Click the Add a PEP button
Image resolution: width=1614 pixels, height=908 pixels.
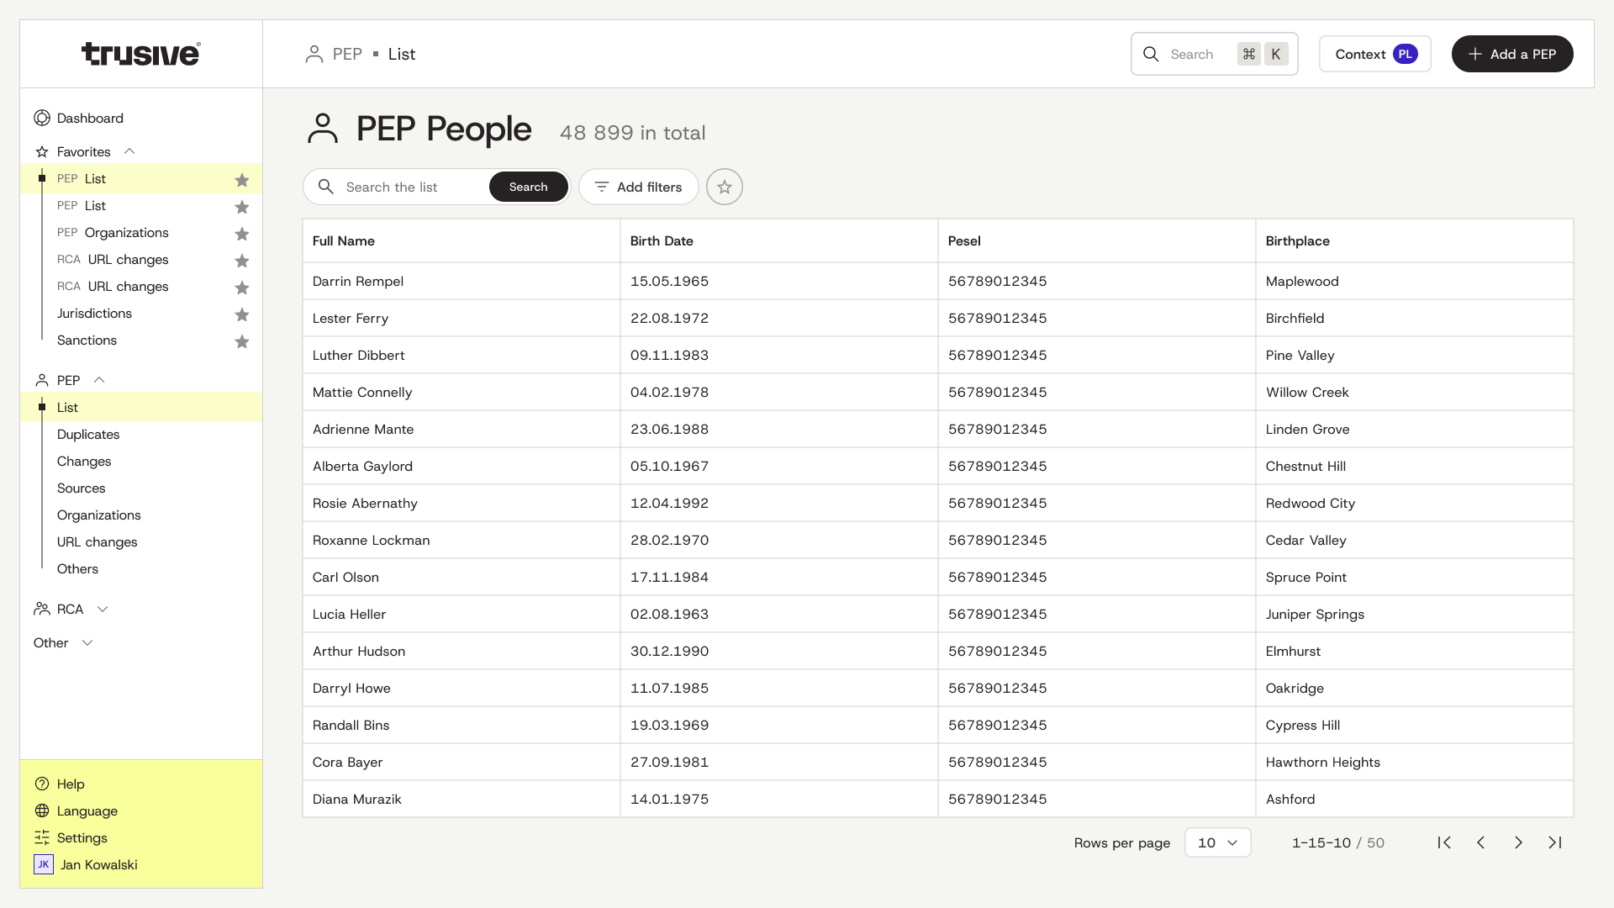1512,54
